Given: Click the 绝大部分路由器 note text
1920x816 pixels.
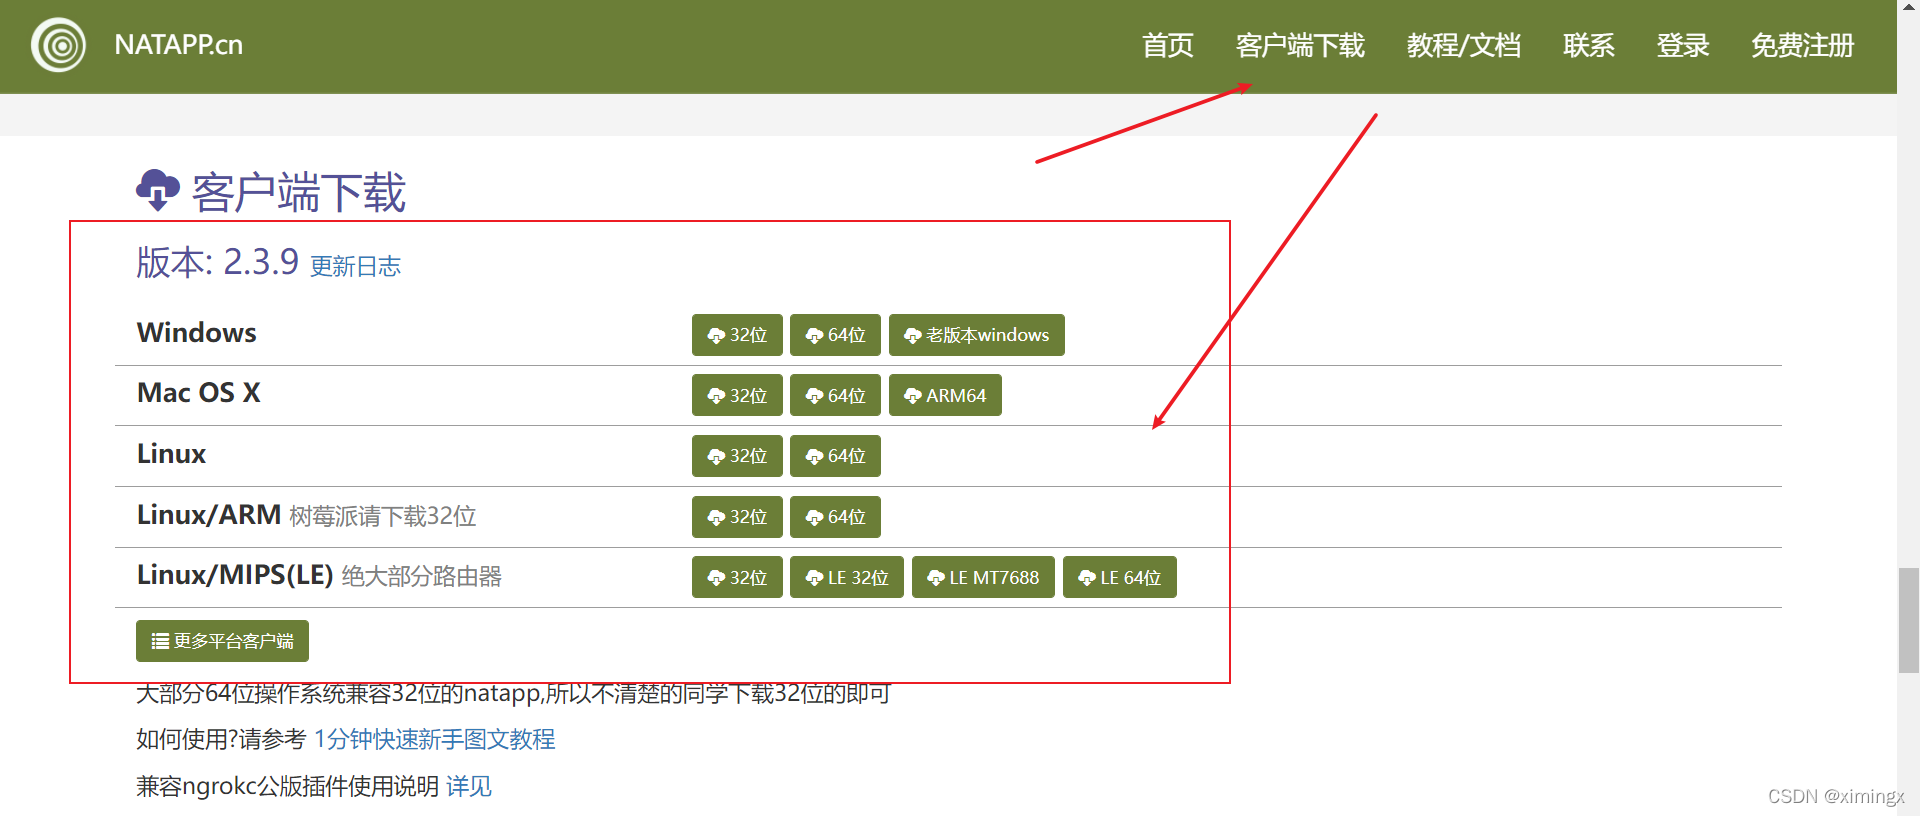Looking at the screenshot, I should (x=422, y=576).
